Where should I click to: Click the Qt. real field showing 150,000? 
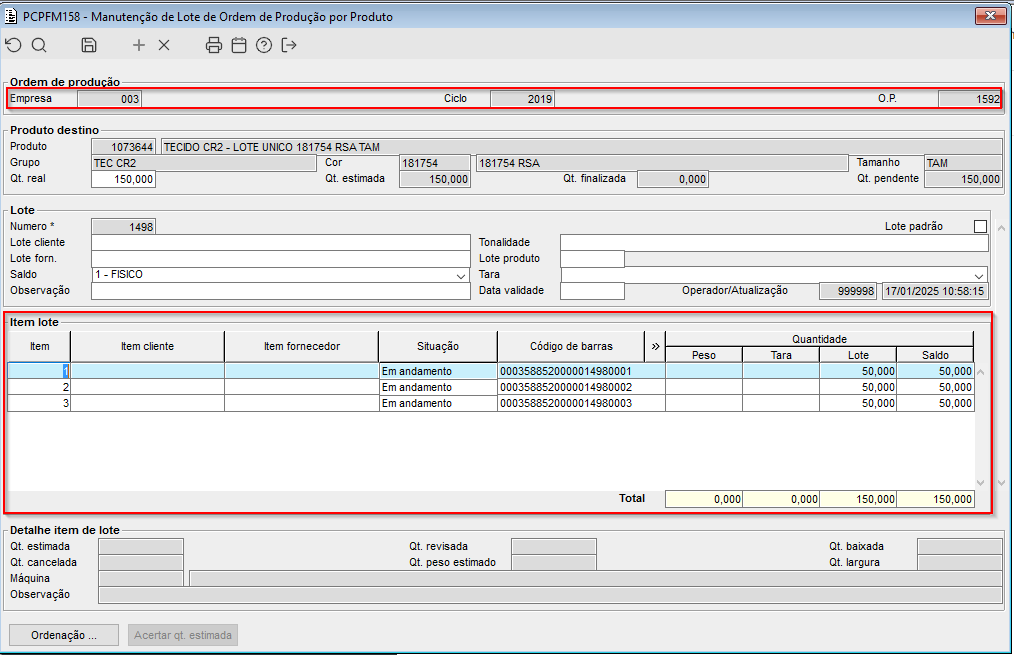[x=124, y=179]
